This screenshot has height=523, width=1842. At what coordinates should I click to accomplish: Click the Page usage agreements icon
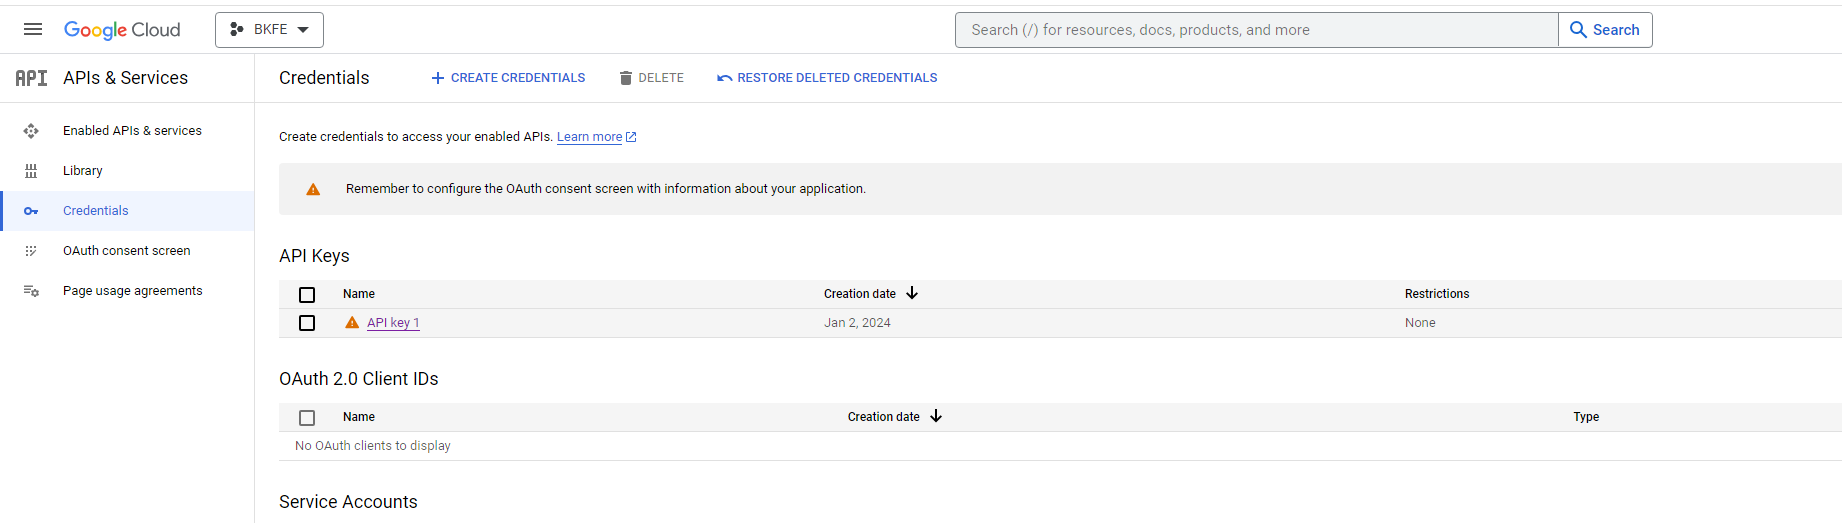[x=31, y=291]
